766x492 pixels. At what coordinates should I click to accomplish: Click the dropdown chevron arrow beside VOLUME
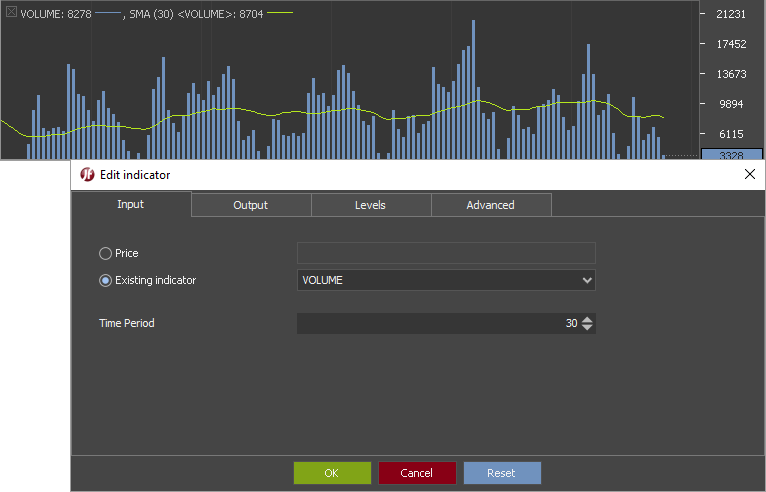tap(587, 280)
